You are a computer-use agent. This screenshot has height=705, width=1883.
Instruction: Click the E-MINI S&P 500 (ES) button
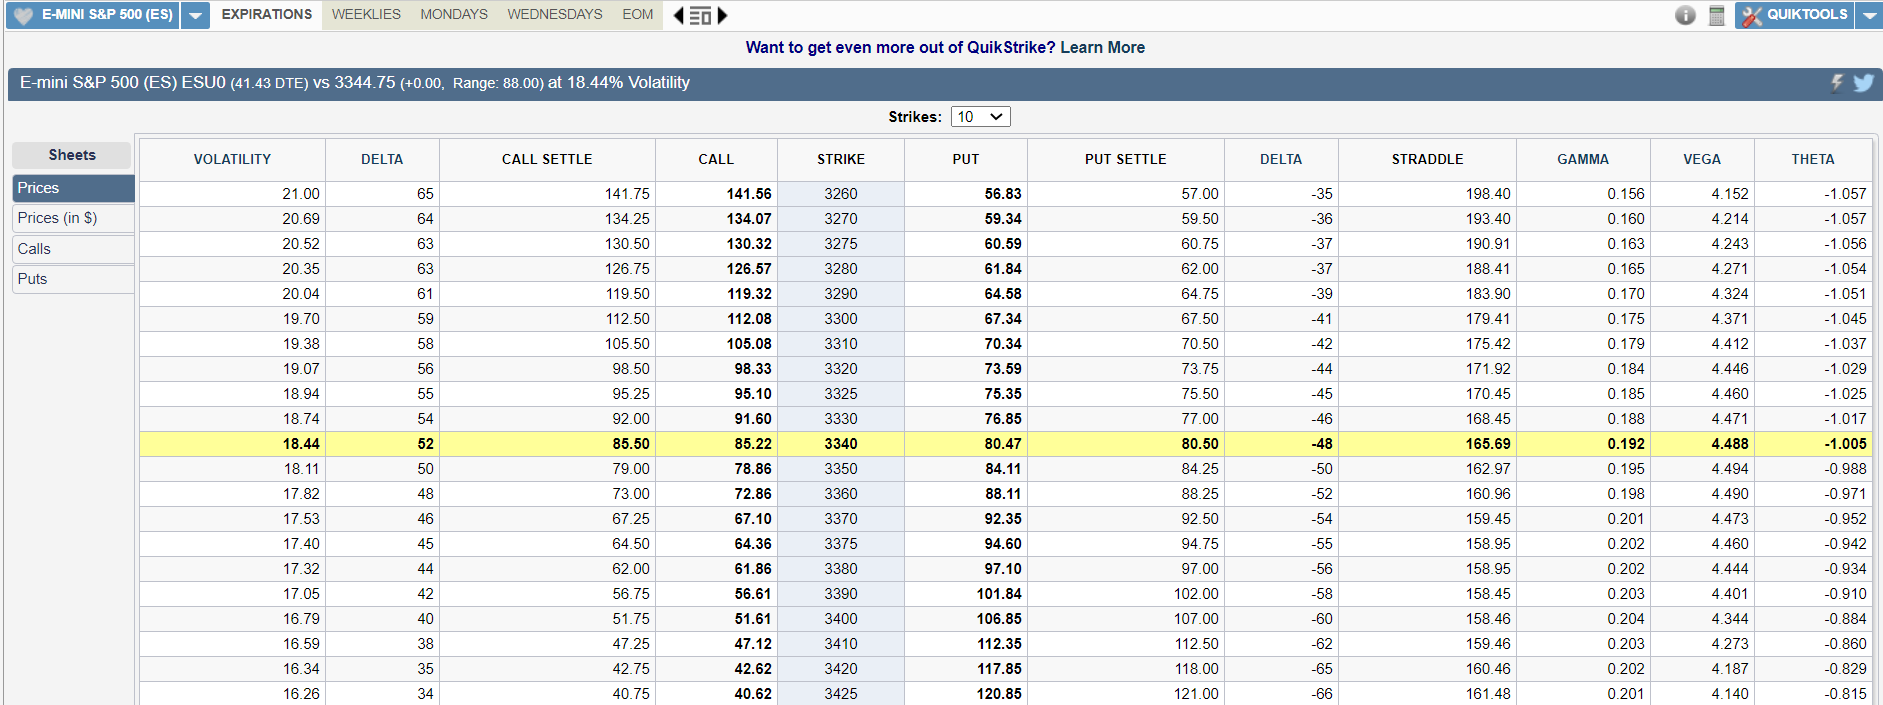click(94, 16)
